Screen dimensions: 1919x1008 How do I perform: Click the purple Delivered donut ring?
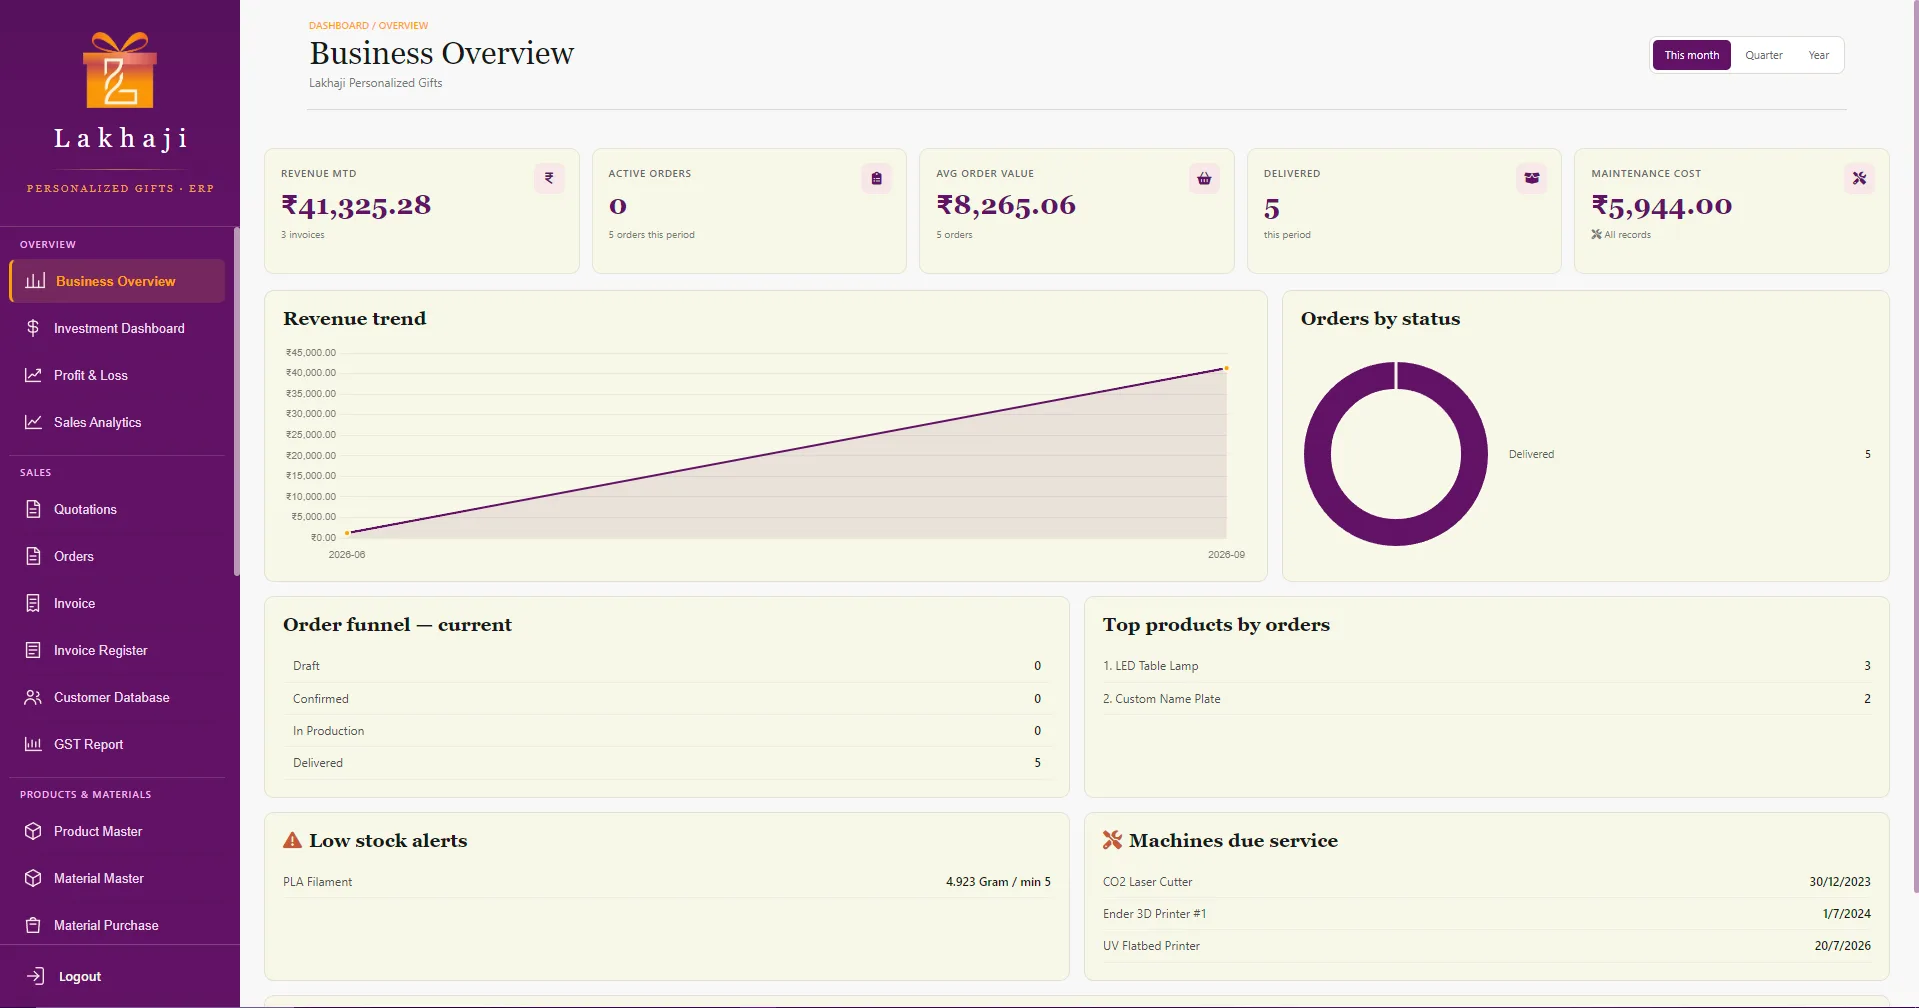click(1318, 454)
